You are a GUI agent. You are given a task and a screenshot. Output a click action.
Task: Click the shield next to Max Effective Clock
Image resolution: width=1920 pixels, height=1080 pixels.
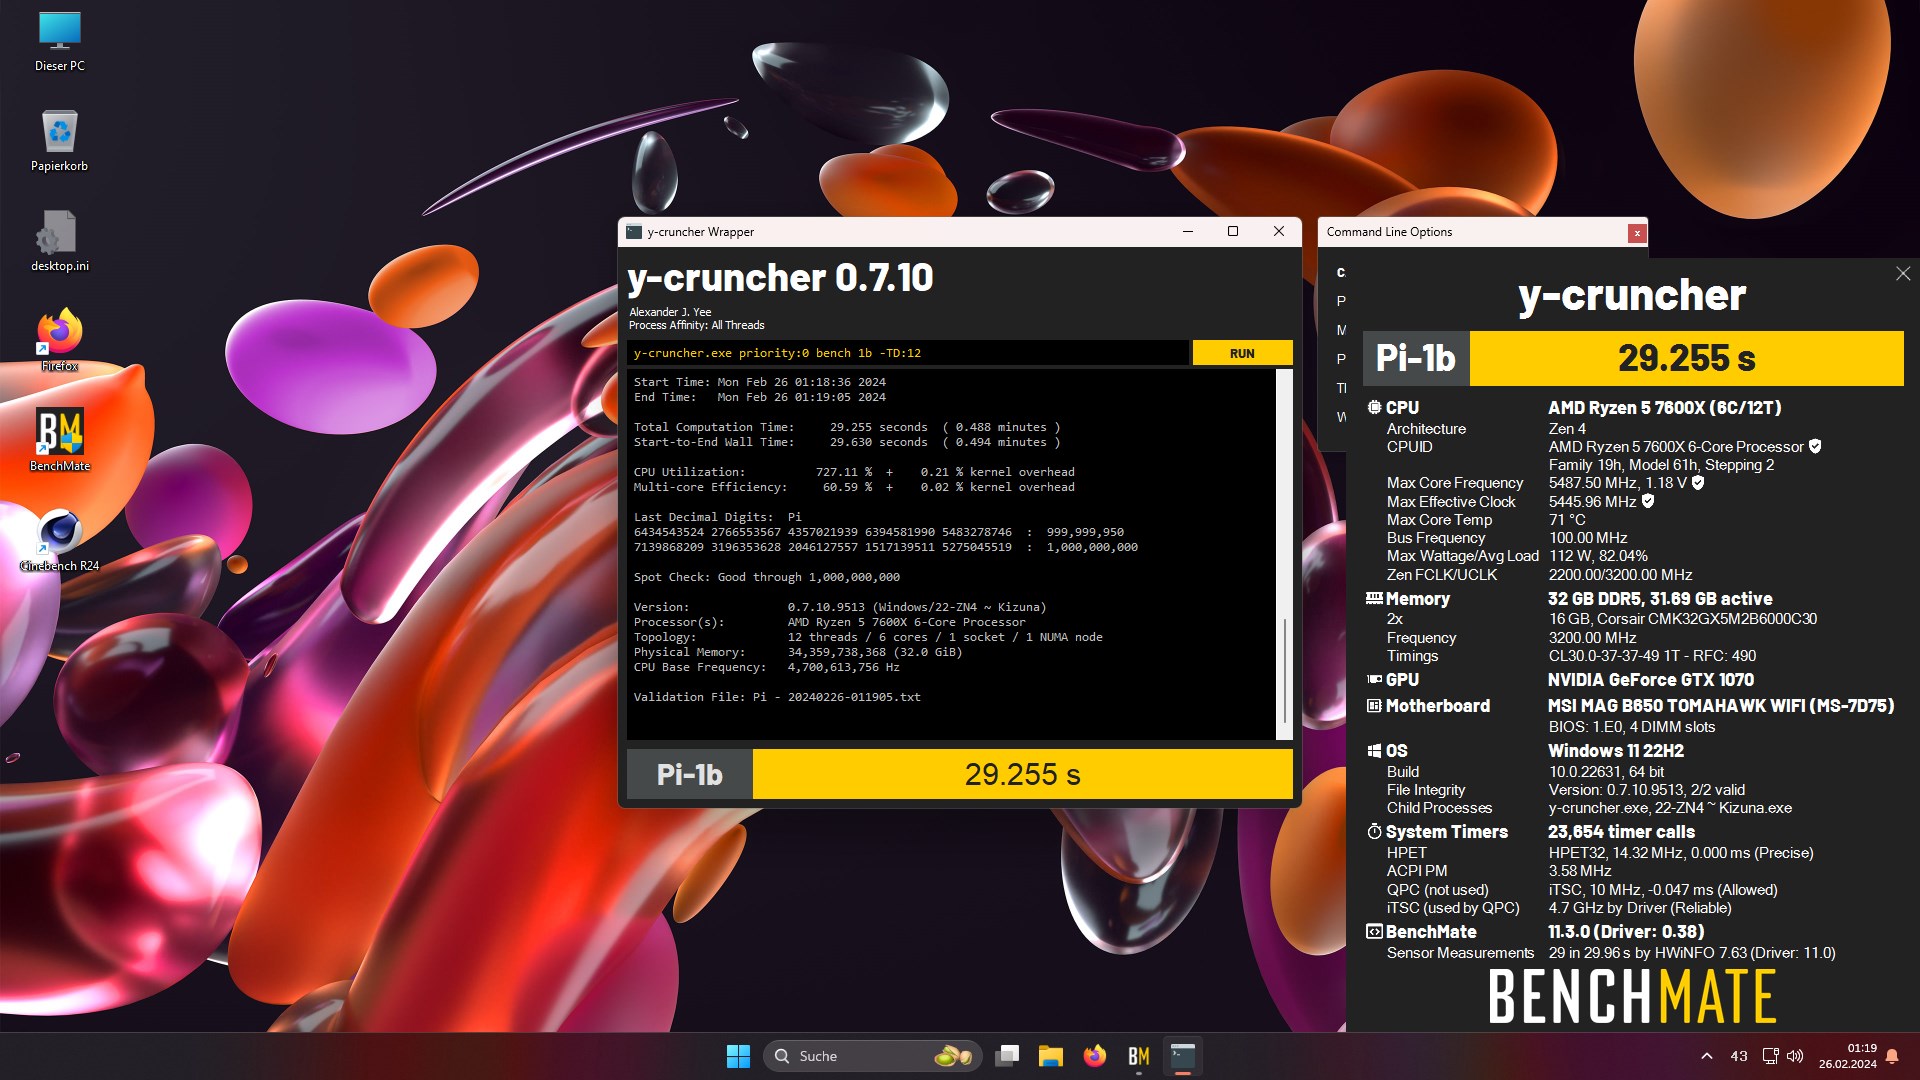(1648, 501)
